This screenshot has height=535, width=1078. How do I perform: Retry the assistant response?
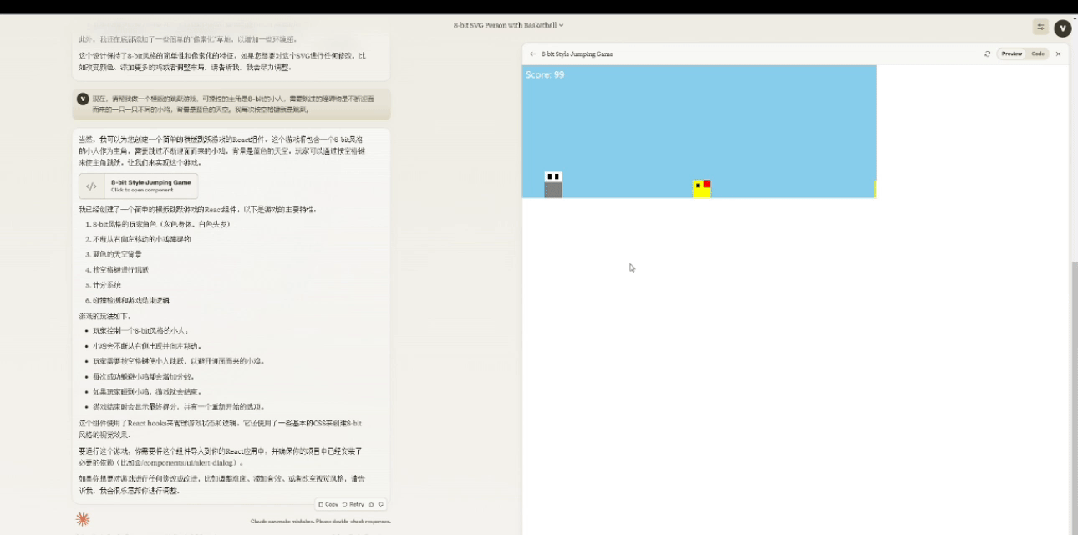(353, 504)
